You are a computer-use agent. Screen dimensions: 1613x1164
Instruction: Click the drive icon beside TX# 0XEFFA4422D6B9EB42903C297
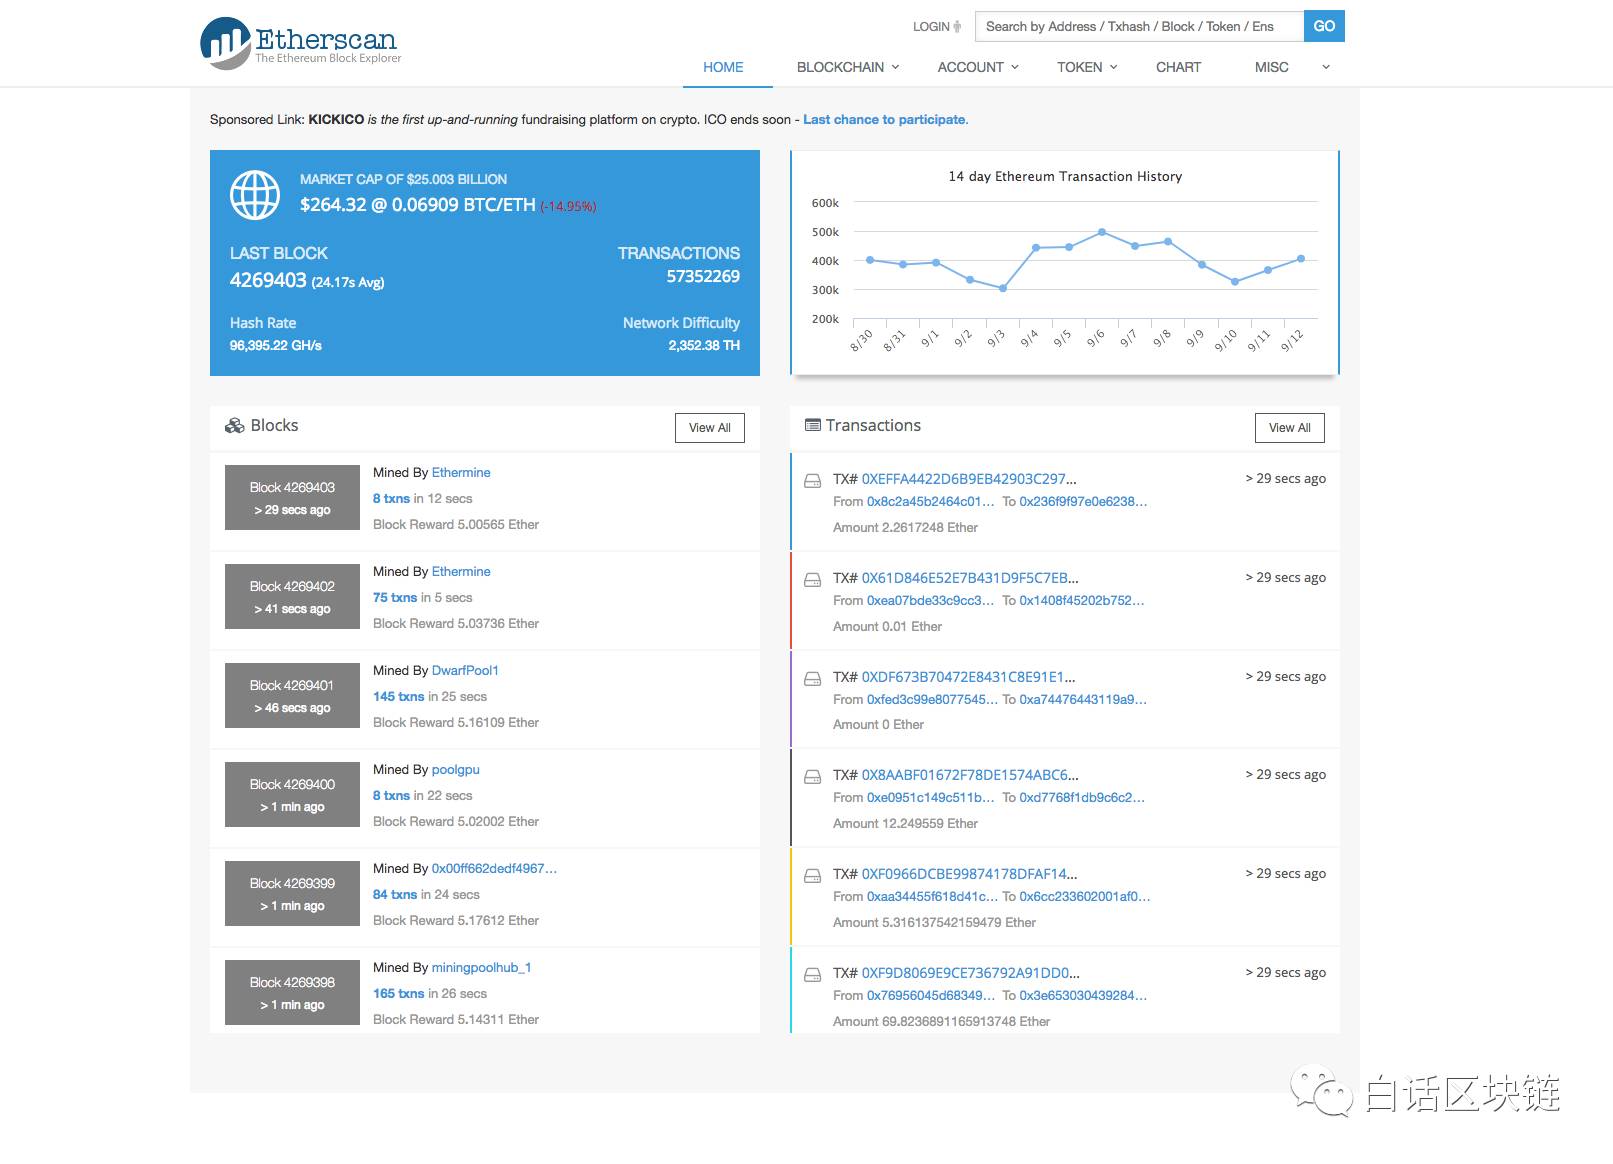click(x=813, y=480)
